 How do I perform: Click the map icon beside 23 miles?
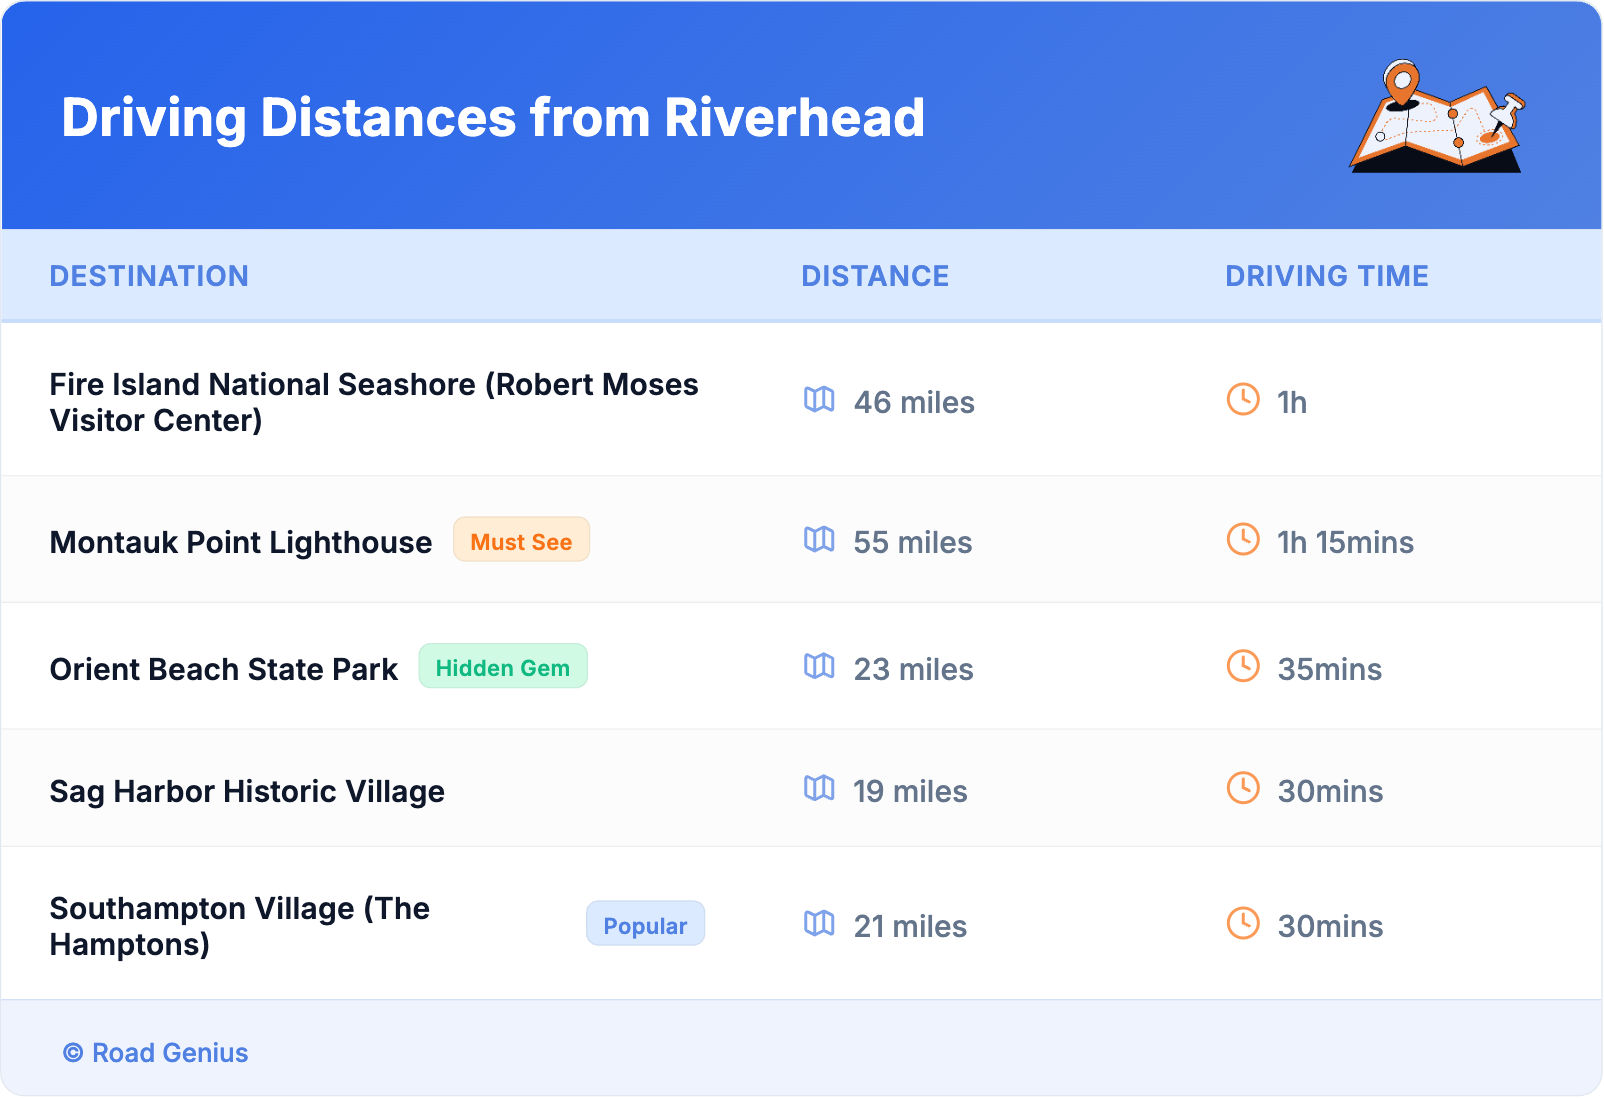coord(819,667)
